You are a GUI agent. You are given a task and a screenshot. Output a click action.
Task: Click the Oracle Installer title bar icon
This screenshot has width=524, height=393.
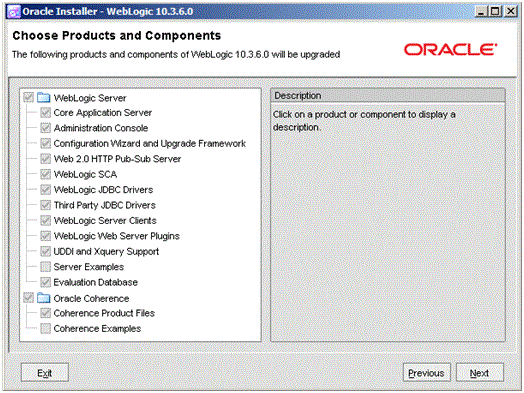pyautogui.click(x=14, y=12)
